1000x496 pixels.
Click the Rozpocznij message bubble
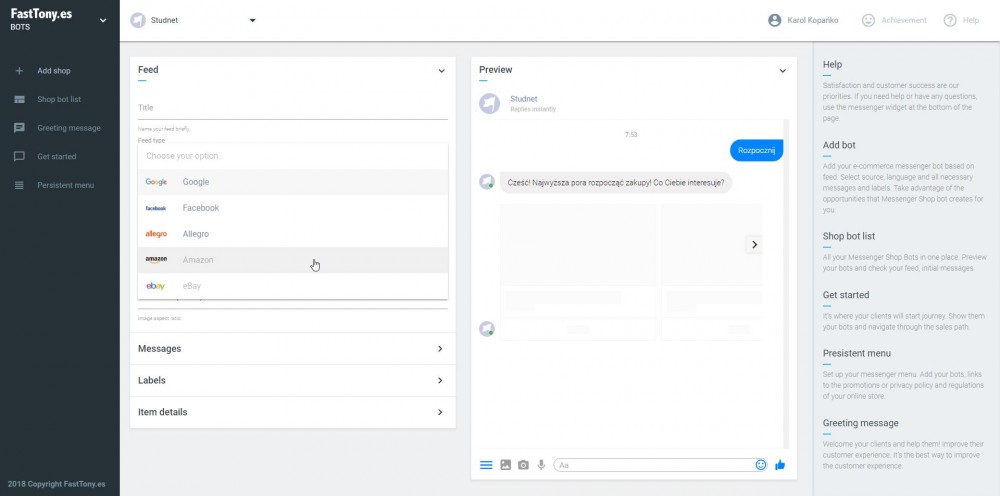[x=756, y=150]
